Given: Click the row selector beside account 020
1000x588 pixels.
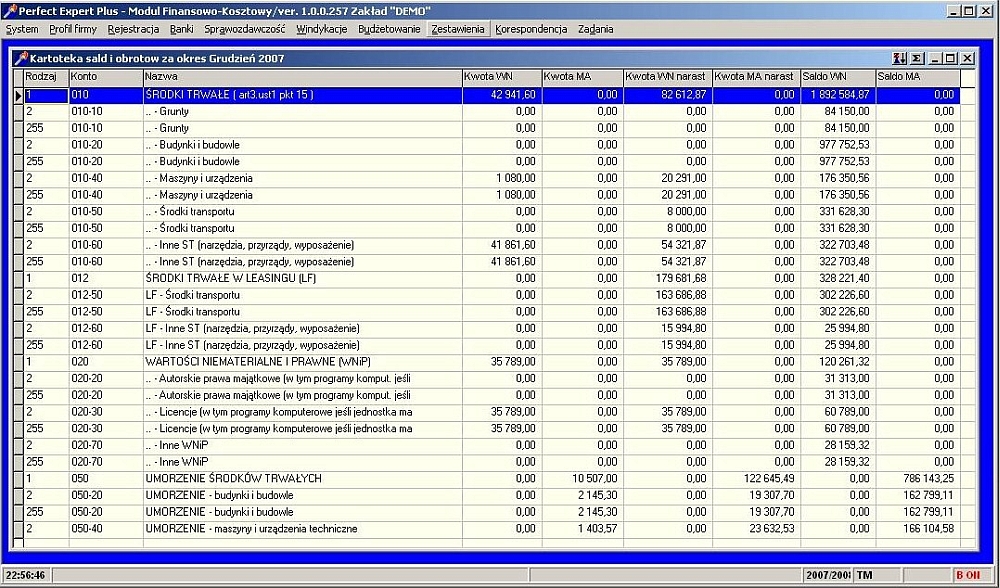Looking at the screenshot, I should [18, 362].
